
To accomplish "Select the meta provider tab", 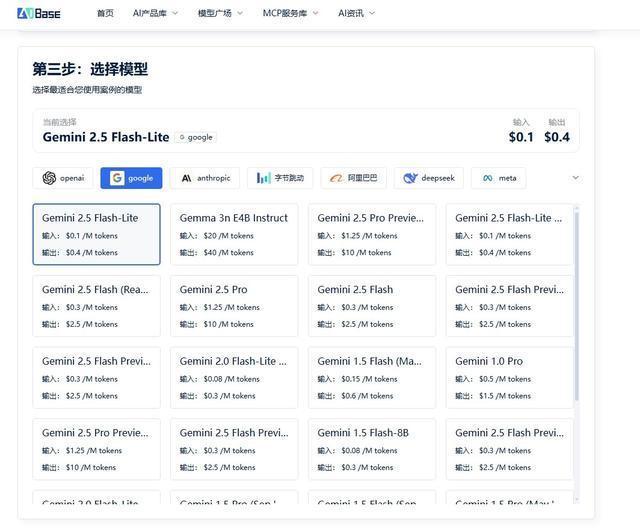I will 498,178.
